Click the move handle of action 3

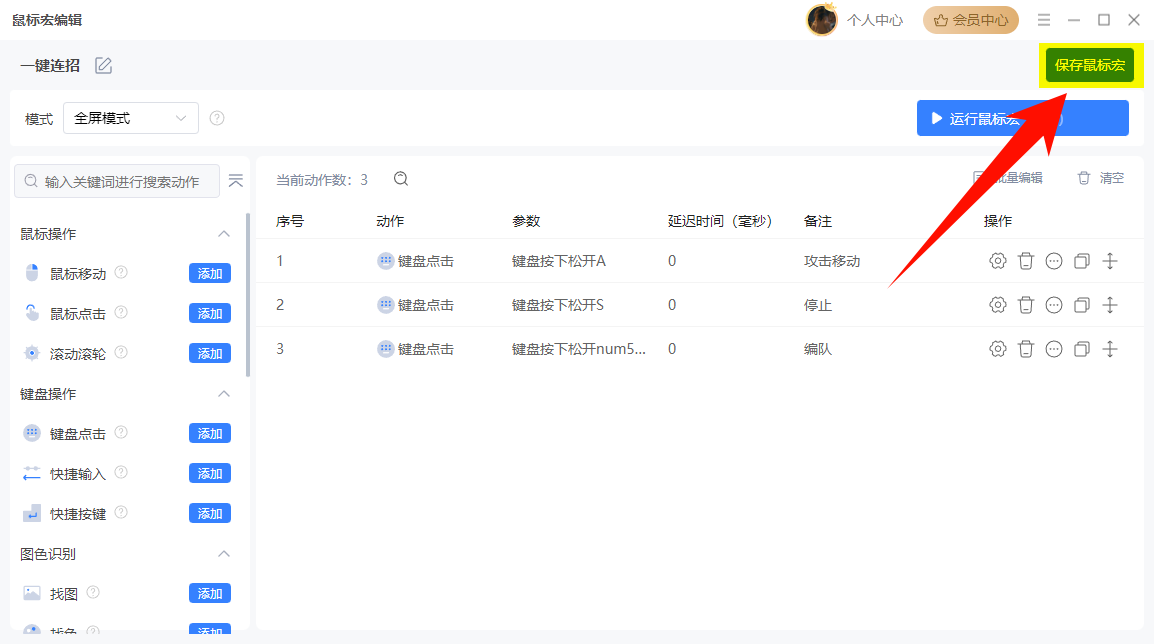(x=1110, y=348)
